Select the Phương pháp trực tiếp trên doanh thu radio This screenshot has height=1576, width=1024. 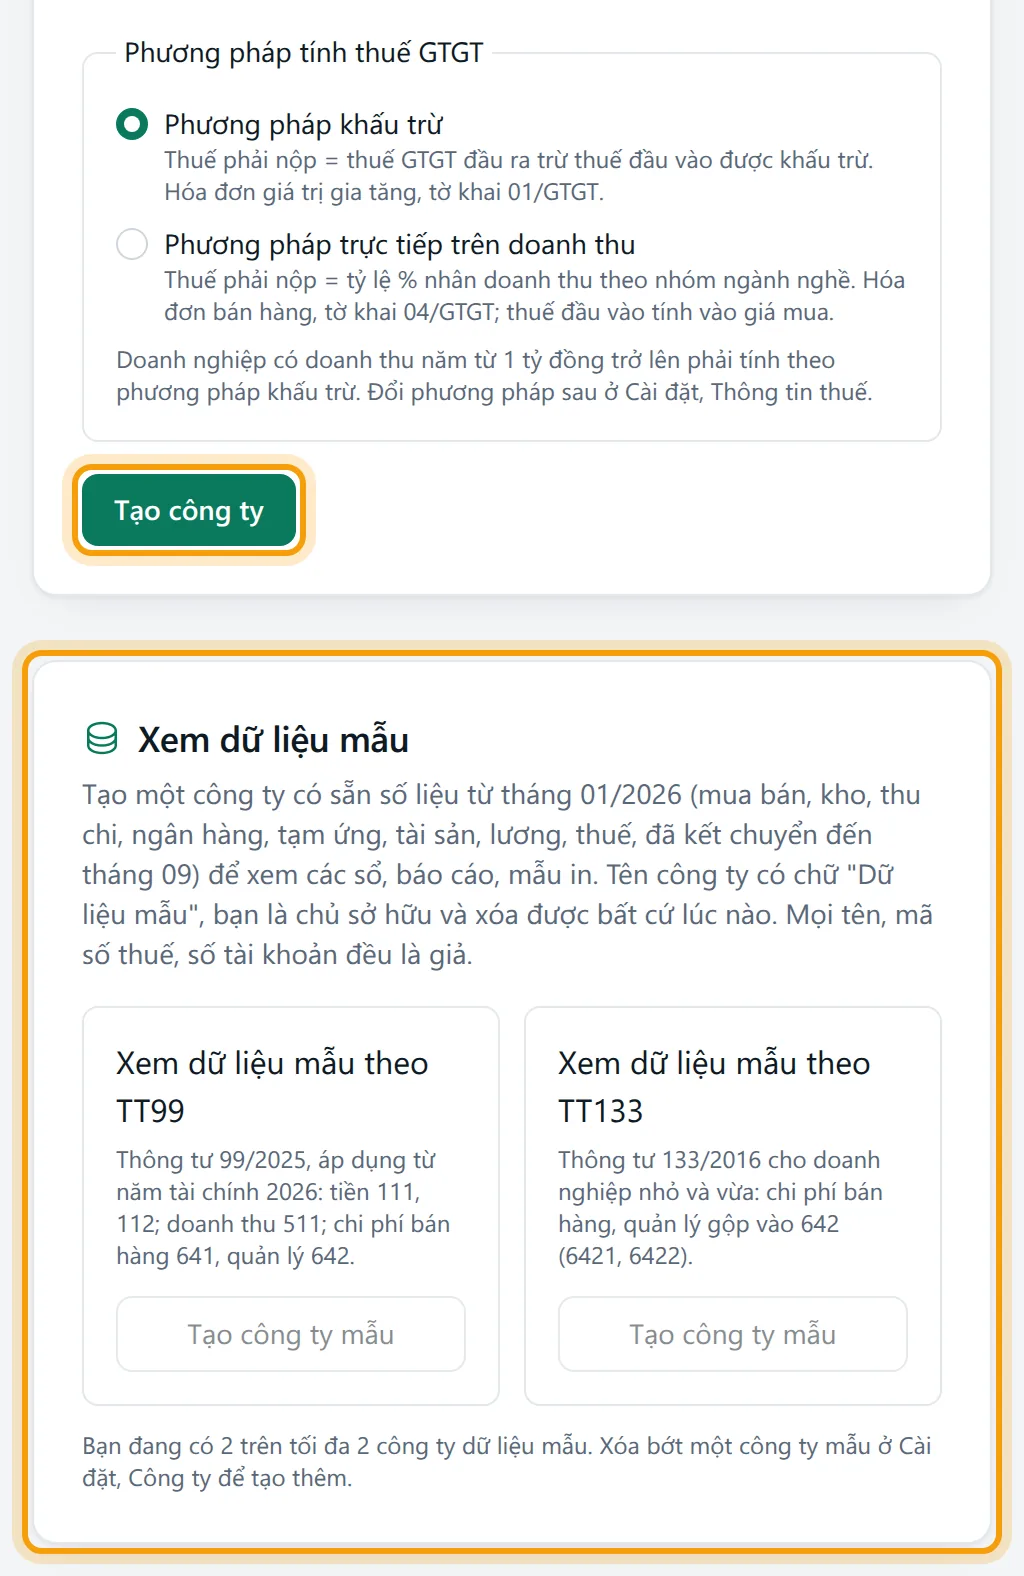coord(132,244)
